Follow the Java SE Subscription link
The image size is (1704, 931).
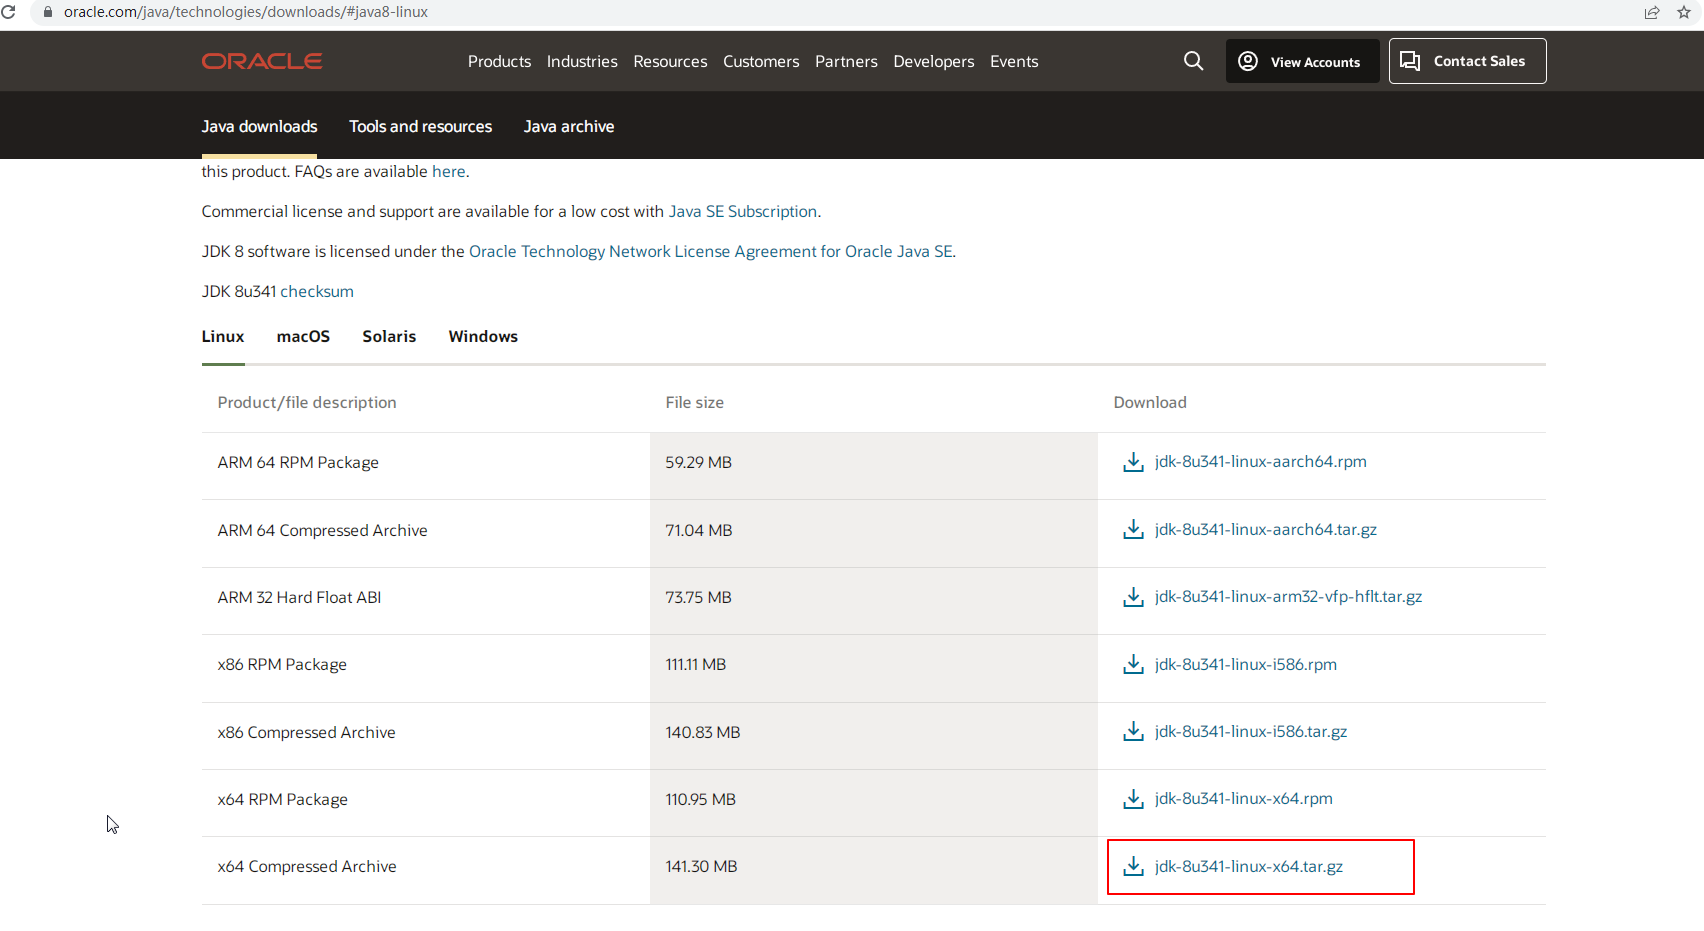[x=742, y=212]
